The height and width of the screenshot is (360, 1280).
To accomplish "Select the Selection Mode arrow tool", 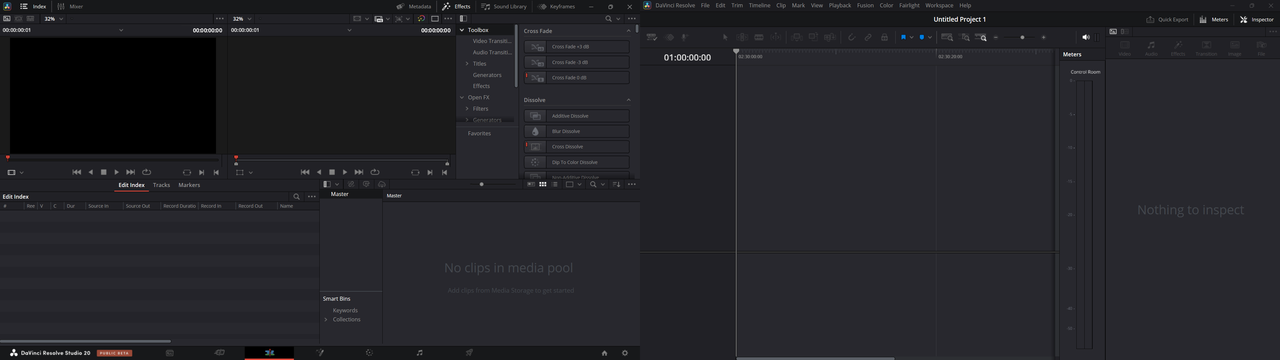I will pyautogui.click(x=725, y=37).
